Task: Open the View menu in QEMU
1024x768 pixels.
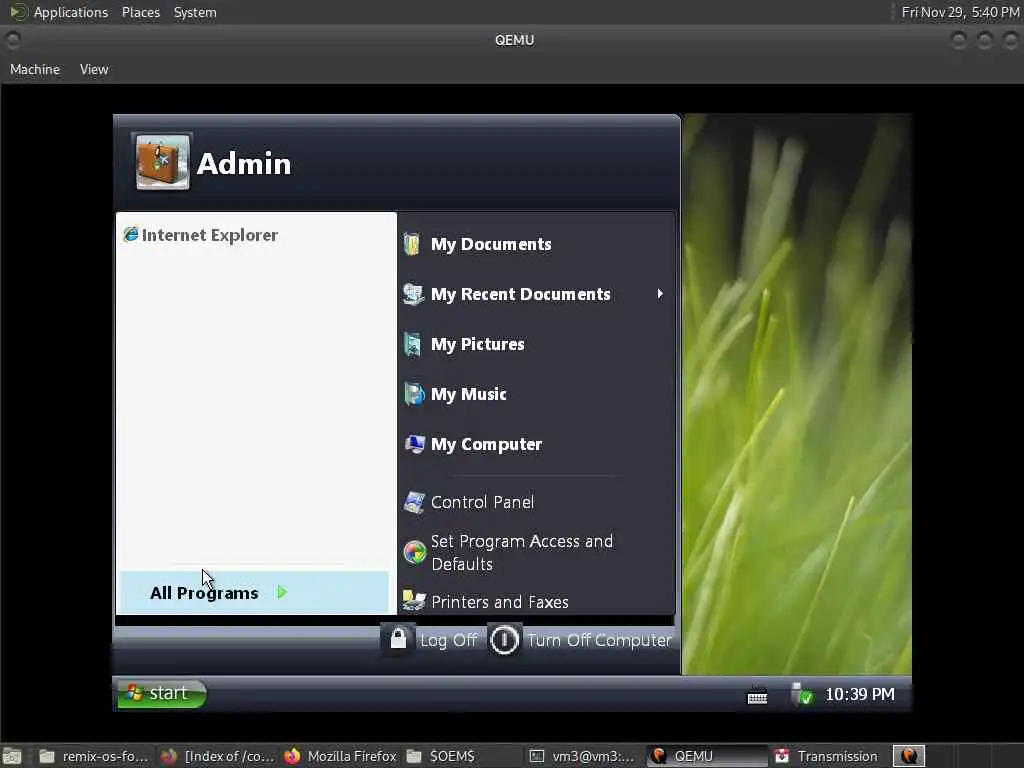Action: 94,69
